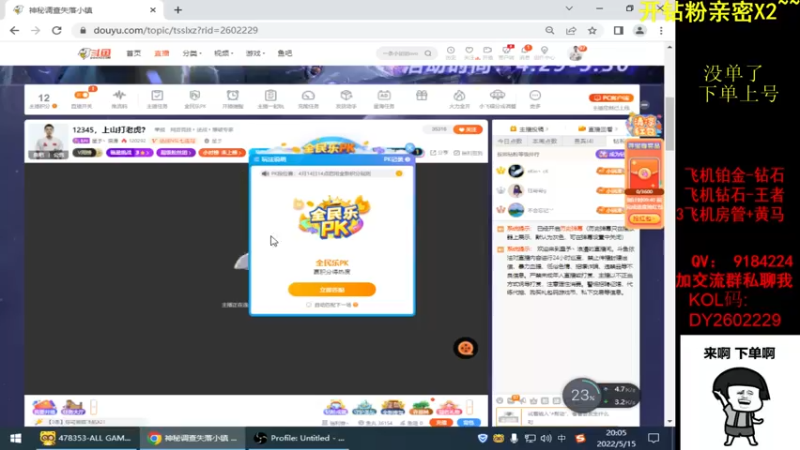The height and width of the screenshot is (450, 800).
Task: Click Chrome zoom magnifier icon in address bar
Action: click(549, 31)
